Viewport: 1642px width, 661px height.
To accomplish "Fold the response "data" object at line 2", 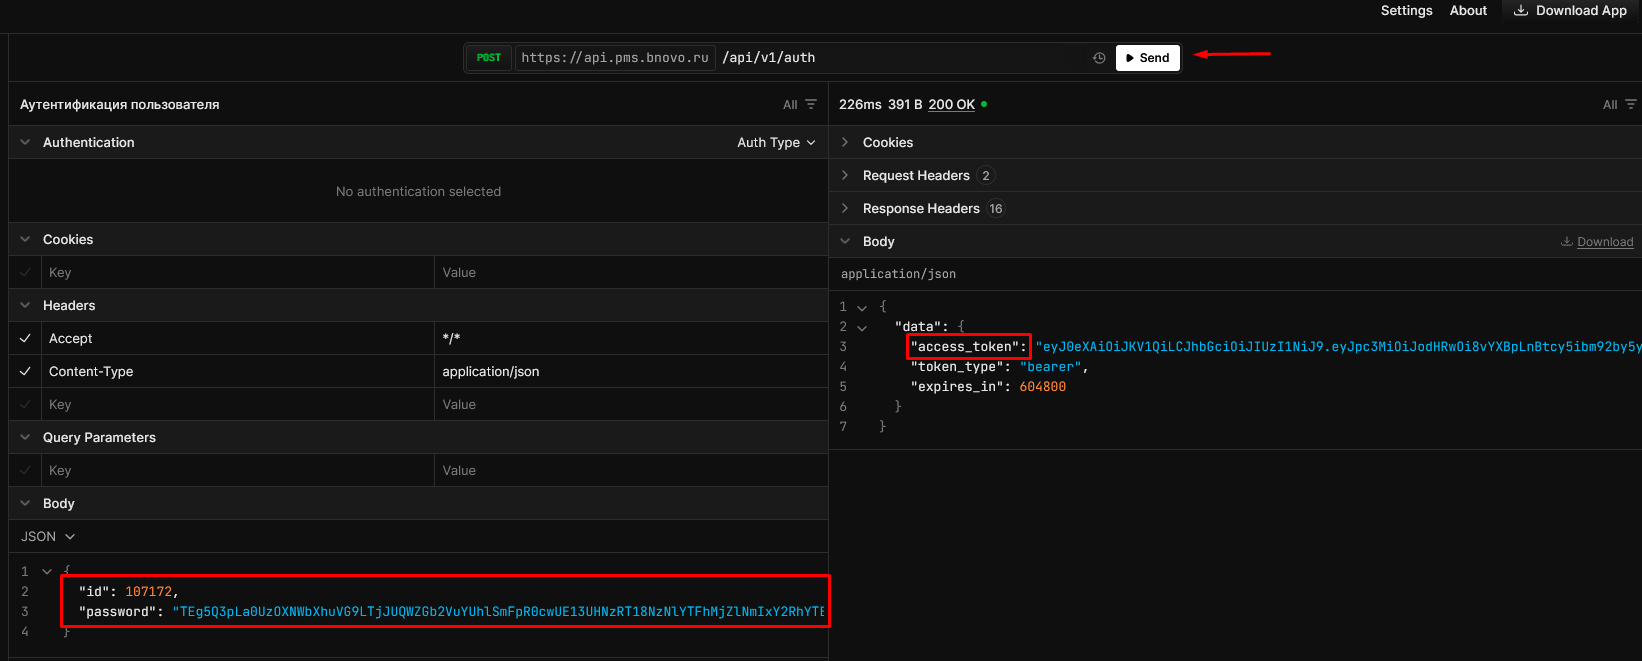I will click(x=862, y=327).
